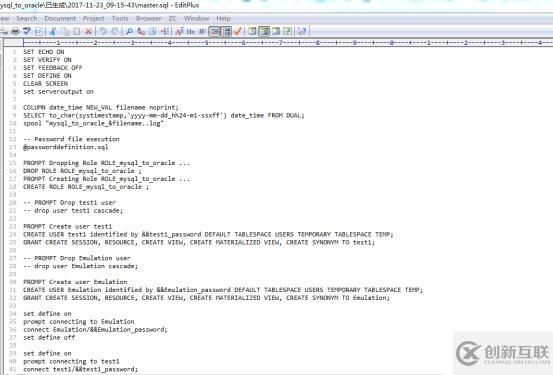Click the 'CREATE ROLE ROLE_mysql_to_oracle ;' line

(x=86, y=187)
